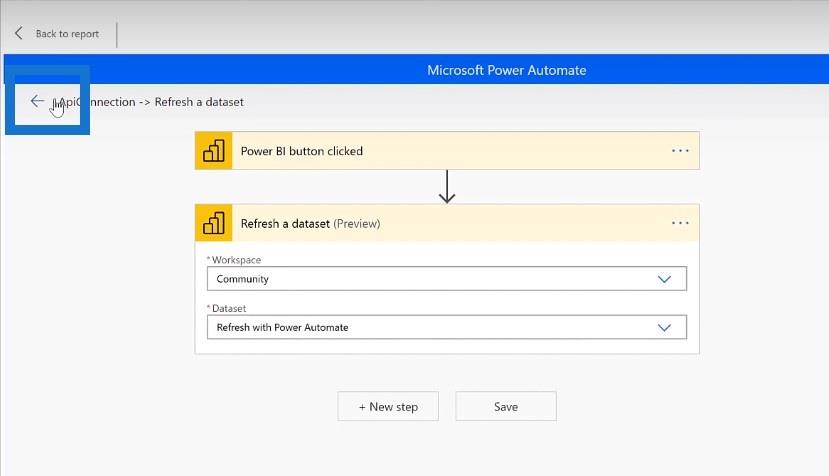Open the ellipsis menu on Refresh a dataset
This screenshot has height=476, width=829.
click(680, 223)
